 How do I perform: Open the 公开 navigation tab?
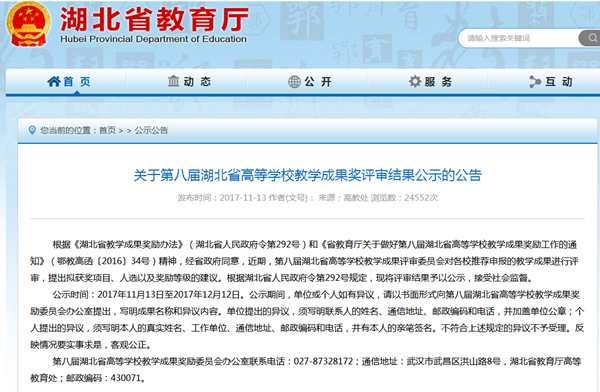click(310, 82)
